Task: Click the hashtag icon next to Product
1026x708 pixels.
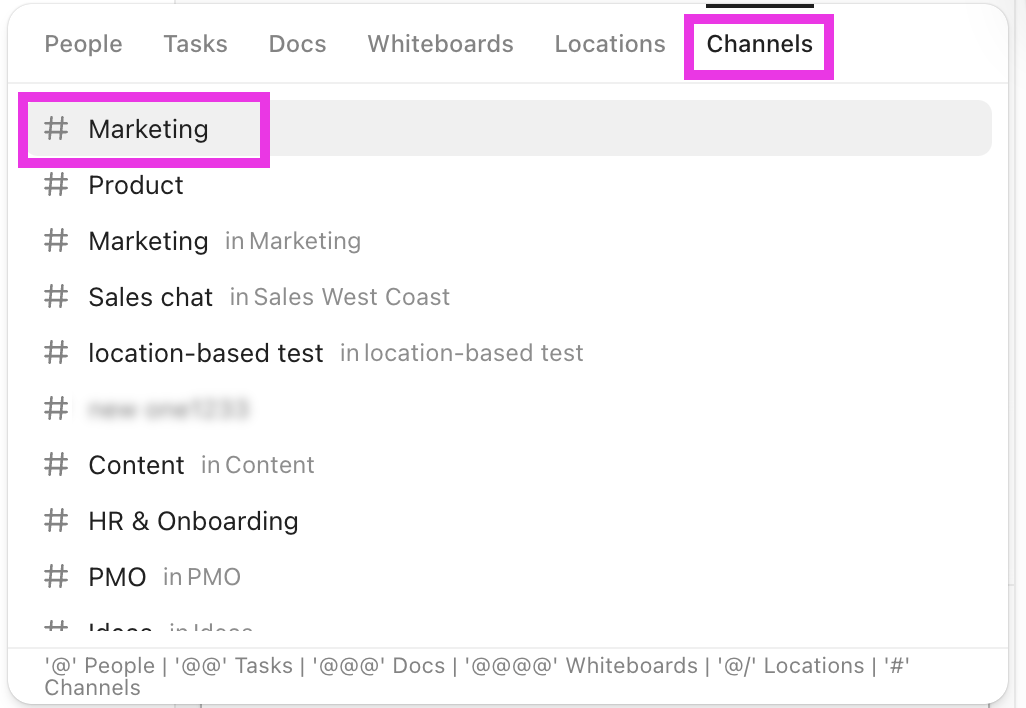Action: tap(56, 185)
